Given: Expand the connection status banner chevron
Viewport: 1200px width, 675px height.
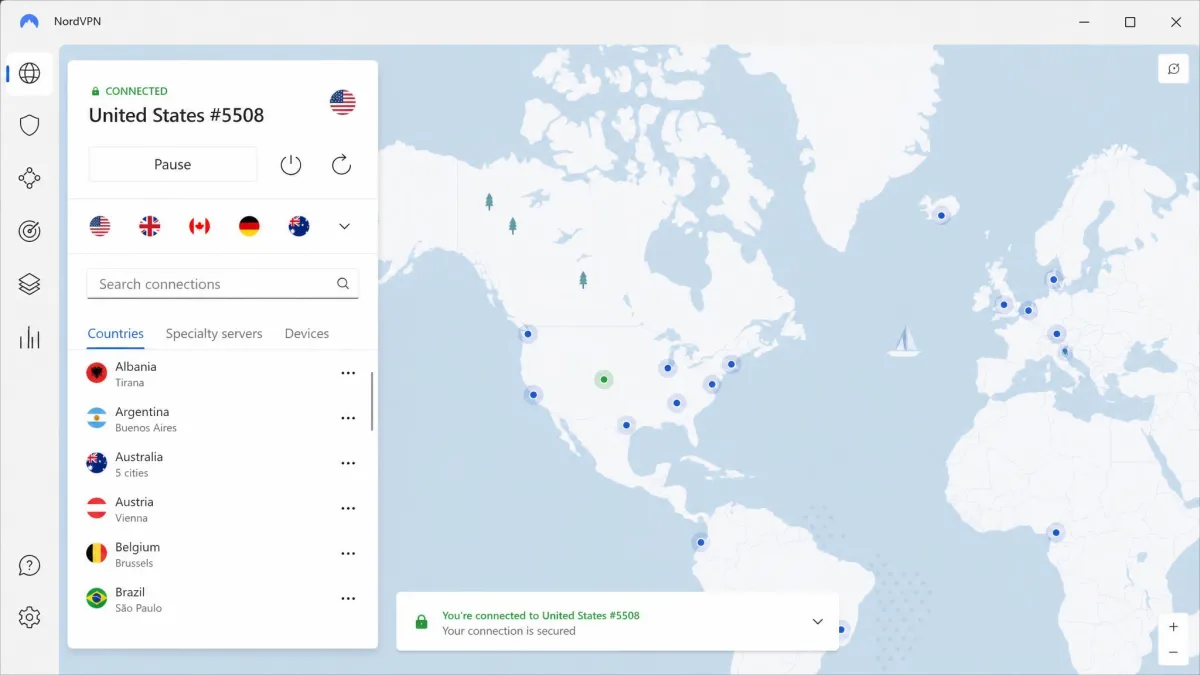Looking at the screenshot, I should coord(817,622).
